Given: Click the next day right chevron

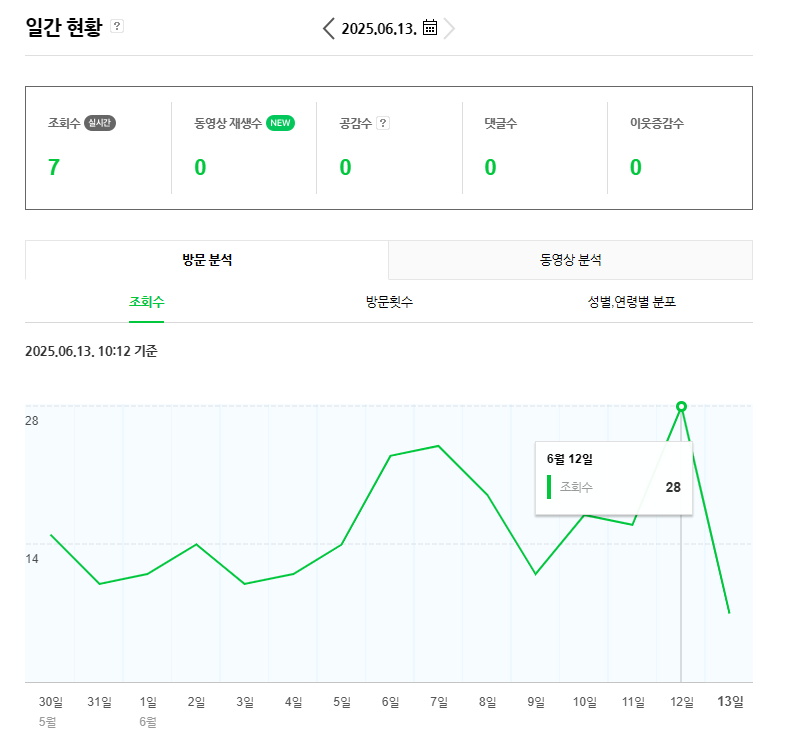Looking at the screenshot, I should [449, 28].
